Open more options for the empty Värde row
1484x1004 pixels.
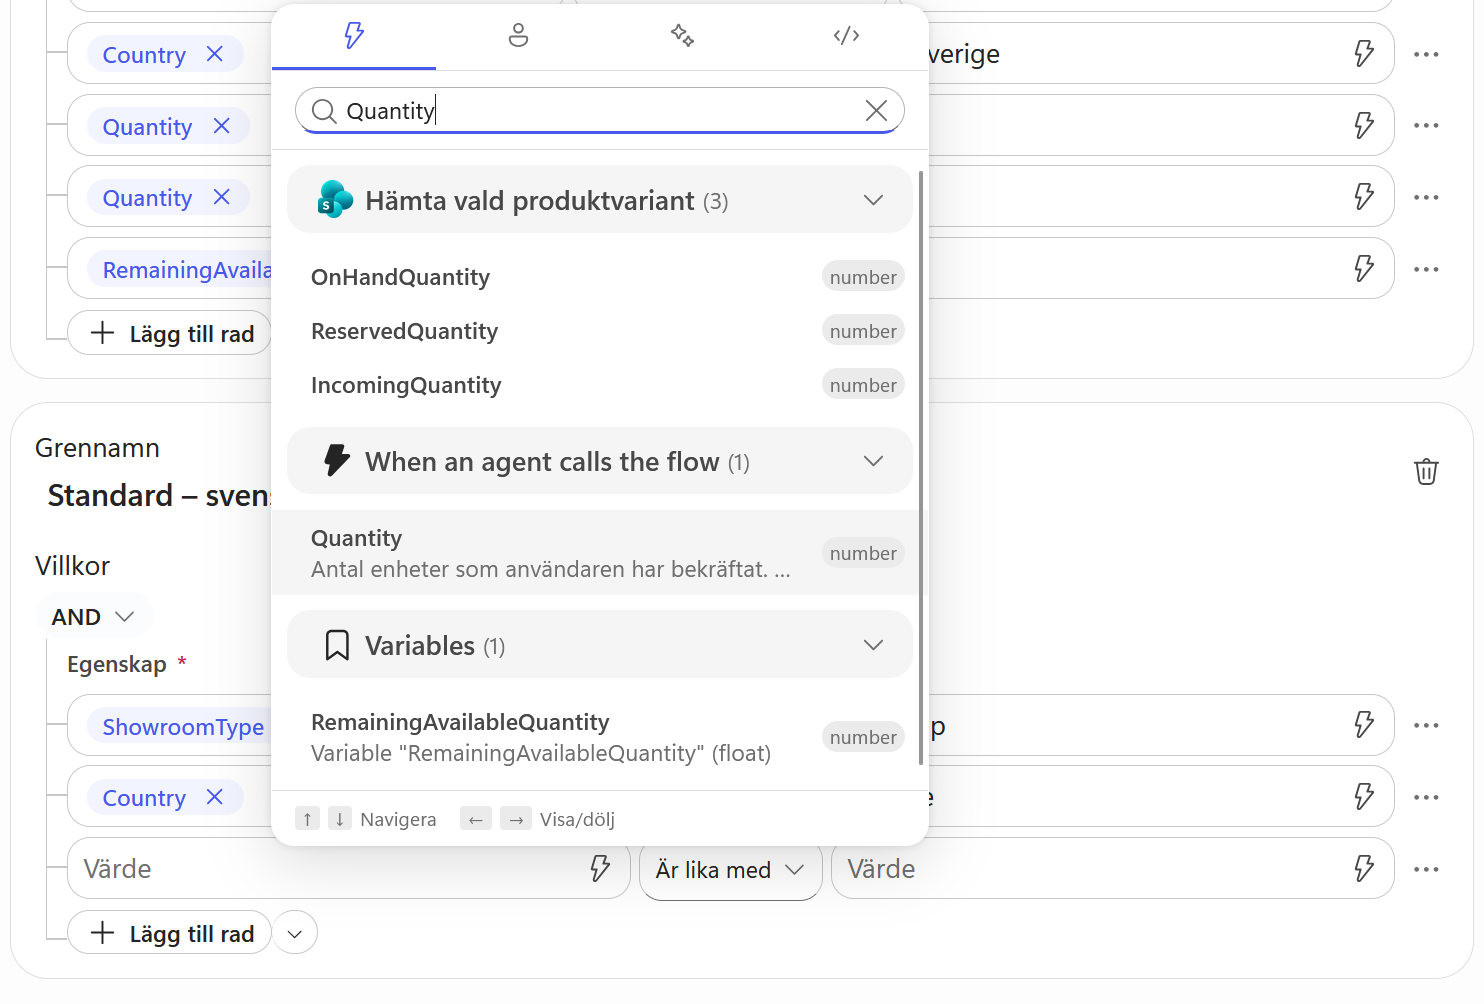(1426, 870)
